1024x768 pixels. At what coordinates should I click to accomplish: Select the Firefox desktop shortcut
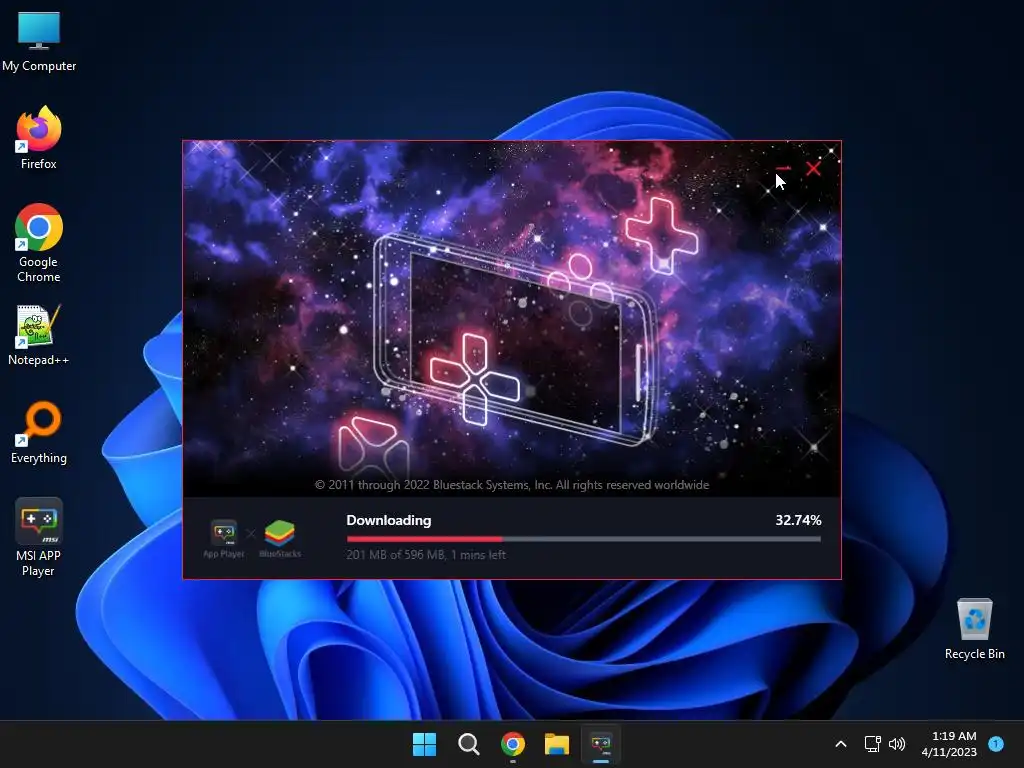point(39,138)
